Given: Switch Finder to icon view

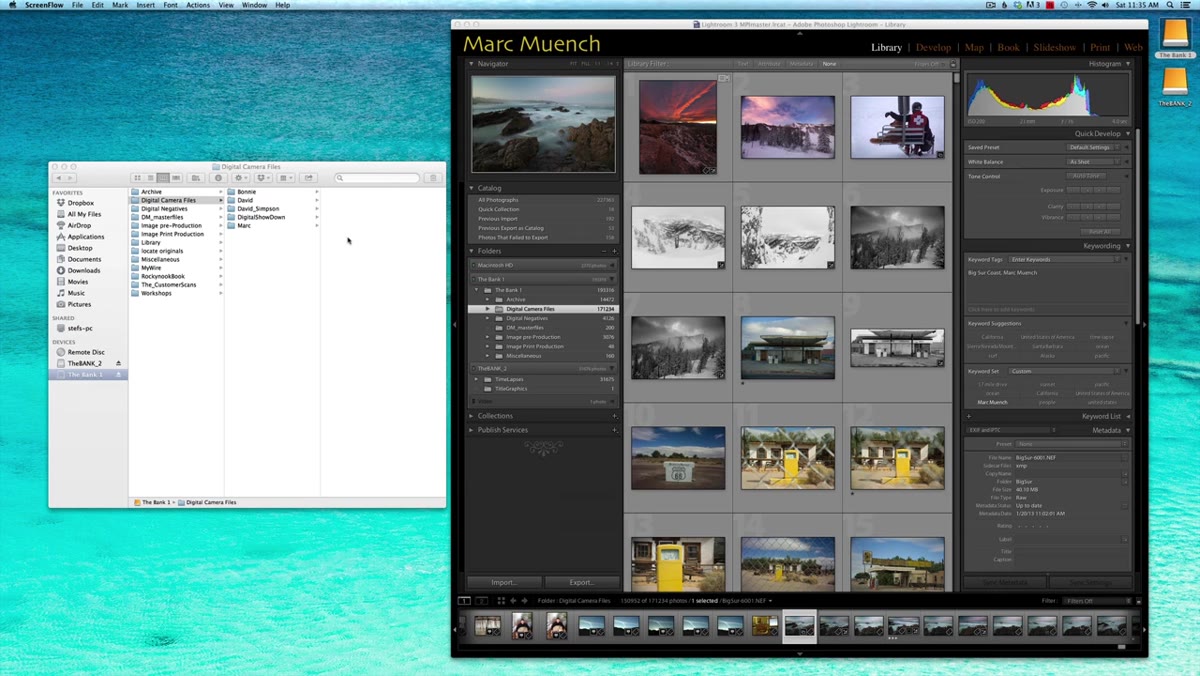Looking at the screenshot, I should [x=137, y=178].
